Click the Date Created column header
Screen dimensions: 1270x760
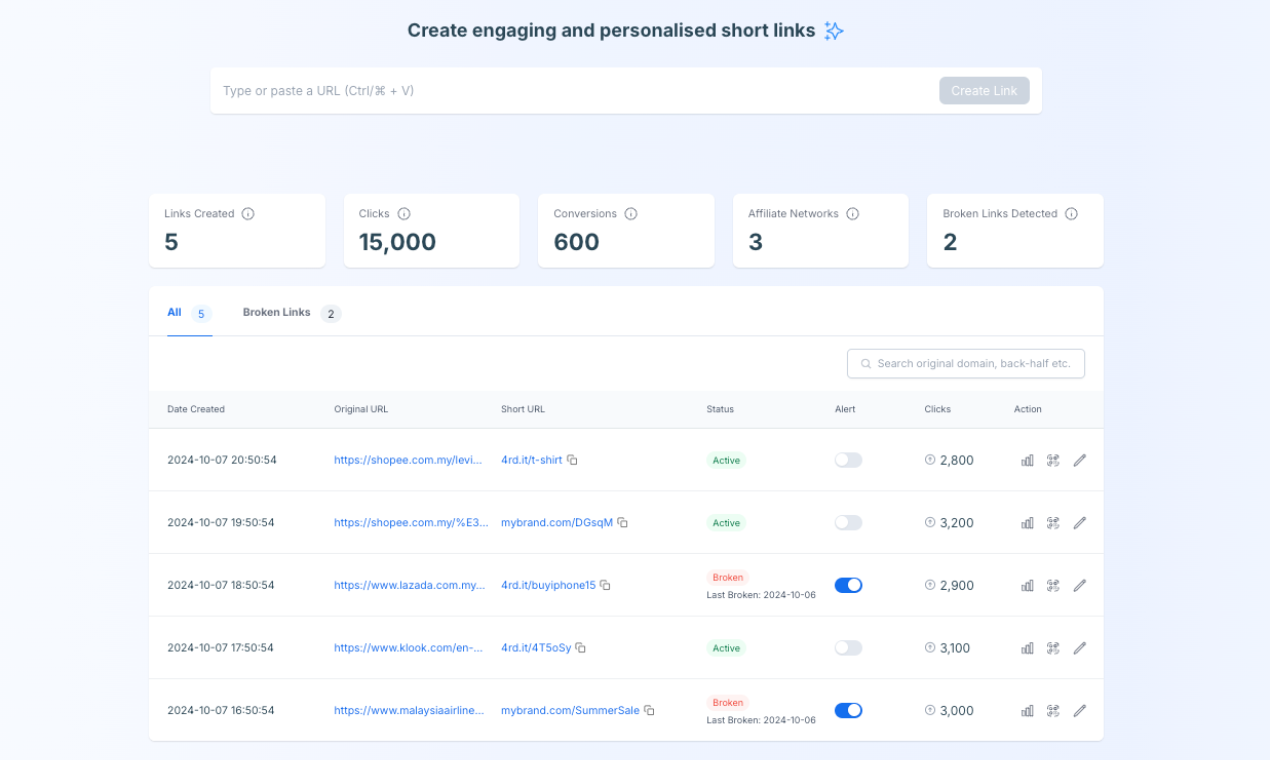(196, 409)
